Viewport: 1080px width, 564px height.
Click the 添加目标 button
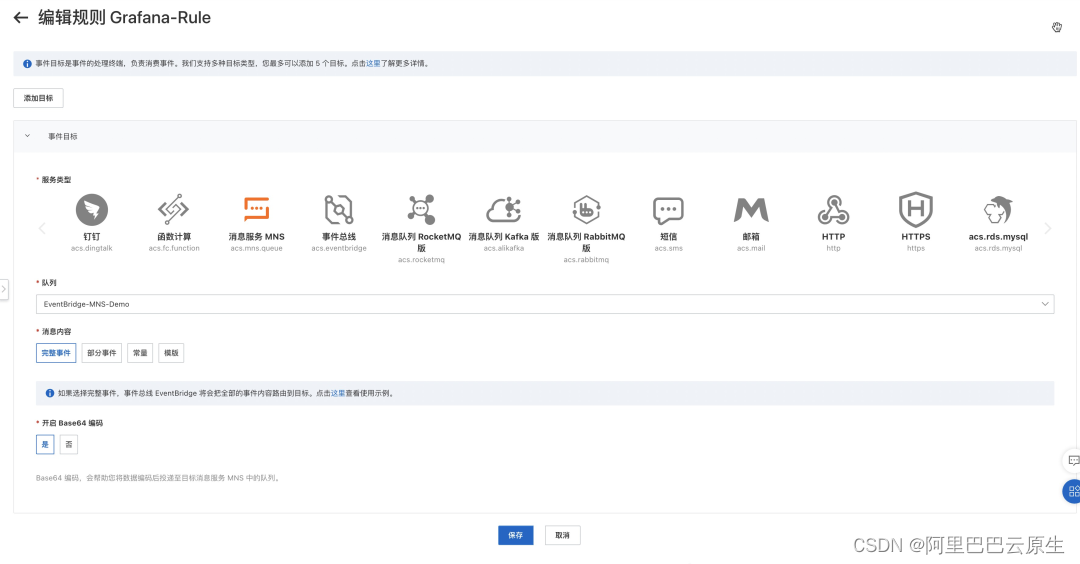click(x=39, y=98)
